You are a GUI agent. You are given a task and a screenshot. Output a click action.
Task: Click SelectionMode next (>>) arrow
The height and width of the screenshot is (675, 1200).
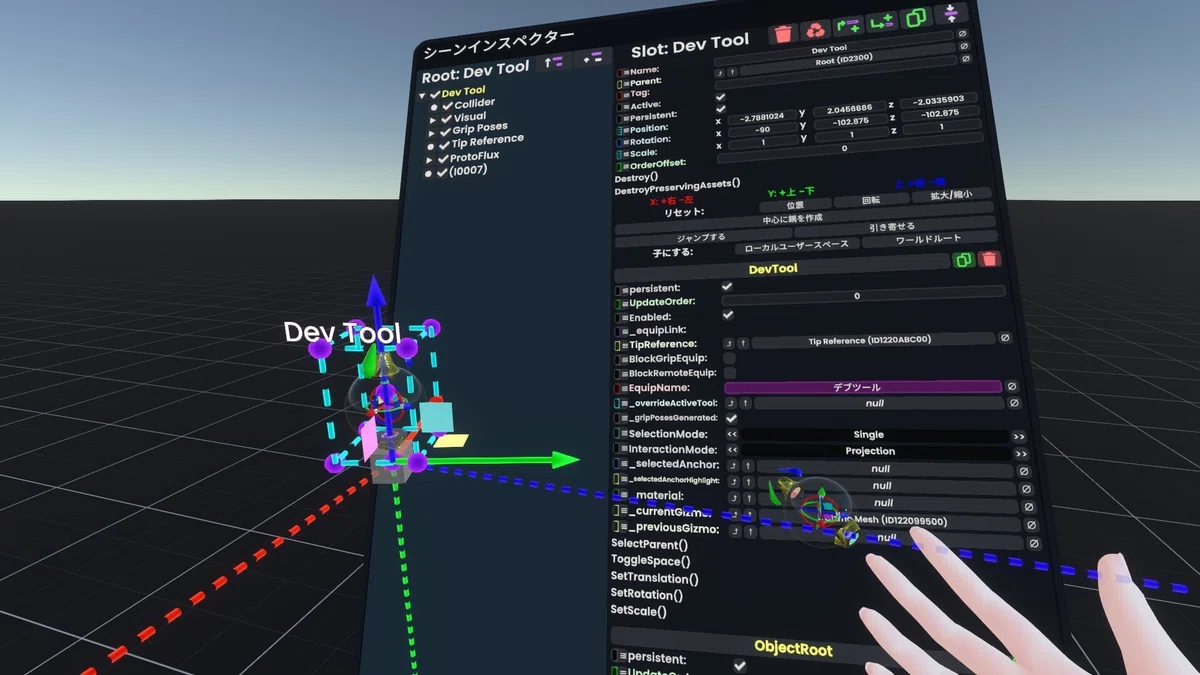pyautogui.click(x=1018, y=436)
